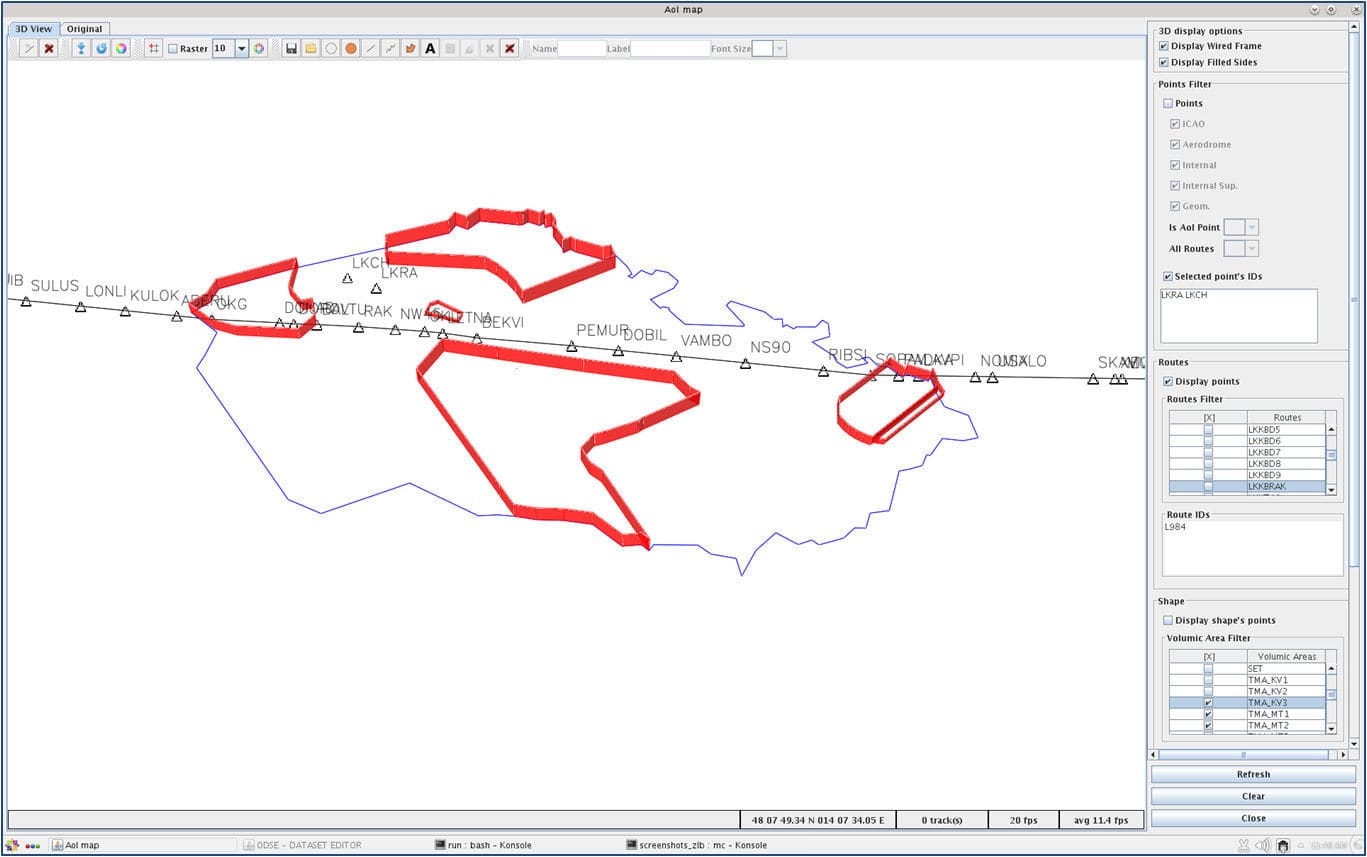Click the red X delete icon
1367x857 pixels.
coord(48,47)
